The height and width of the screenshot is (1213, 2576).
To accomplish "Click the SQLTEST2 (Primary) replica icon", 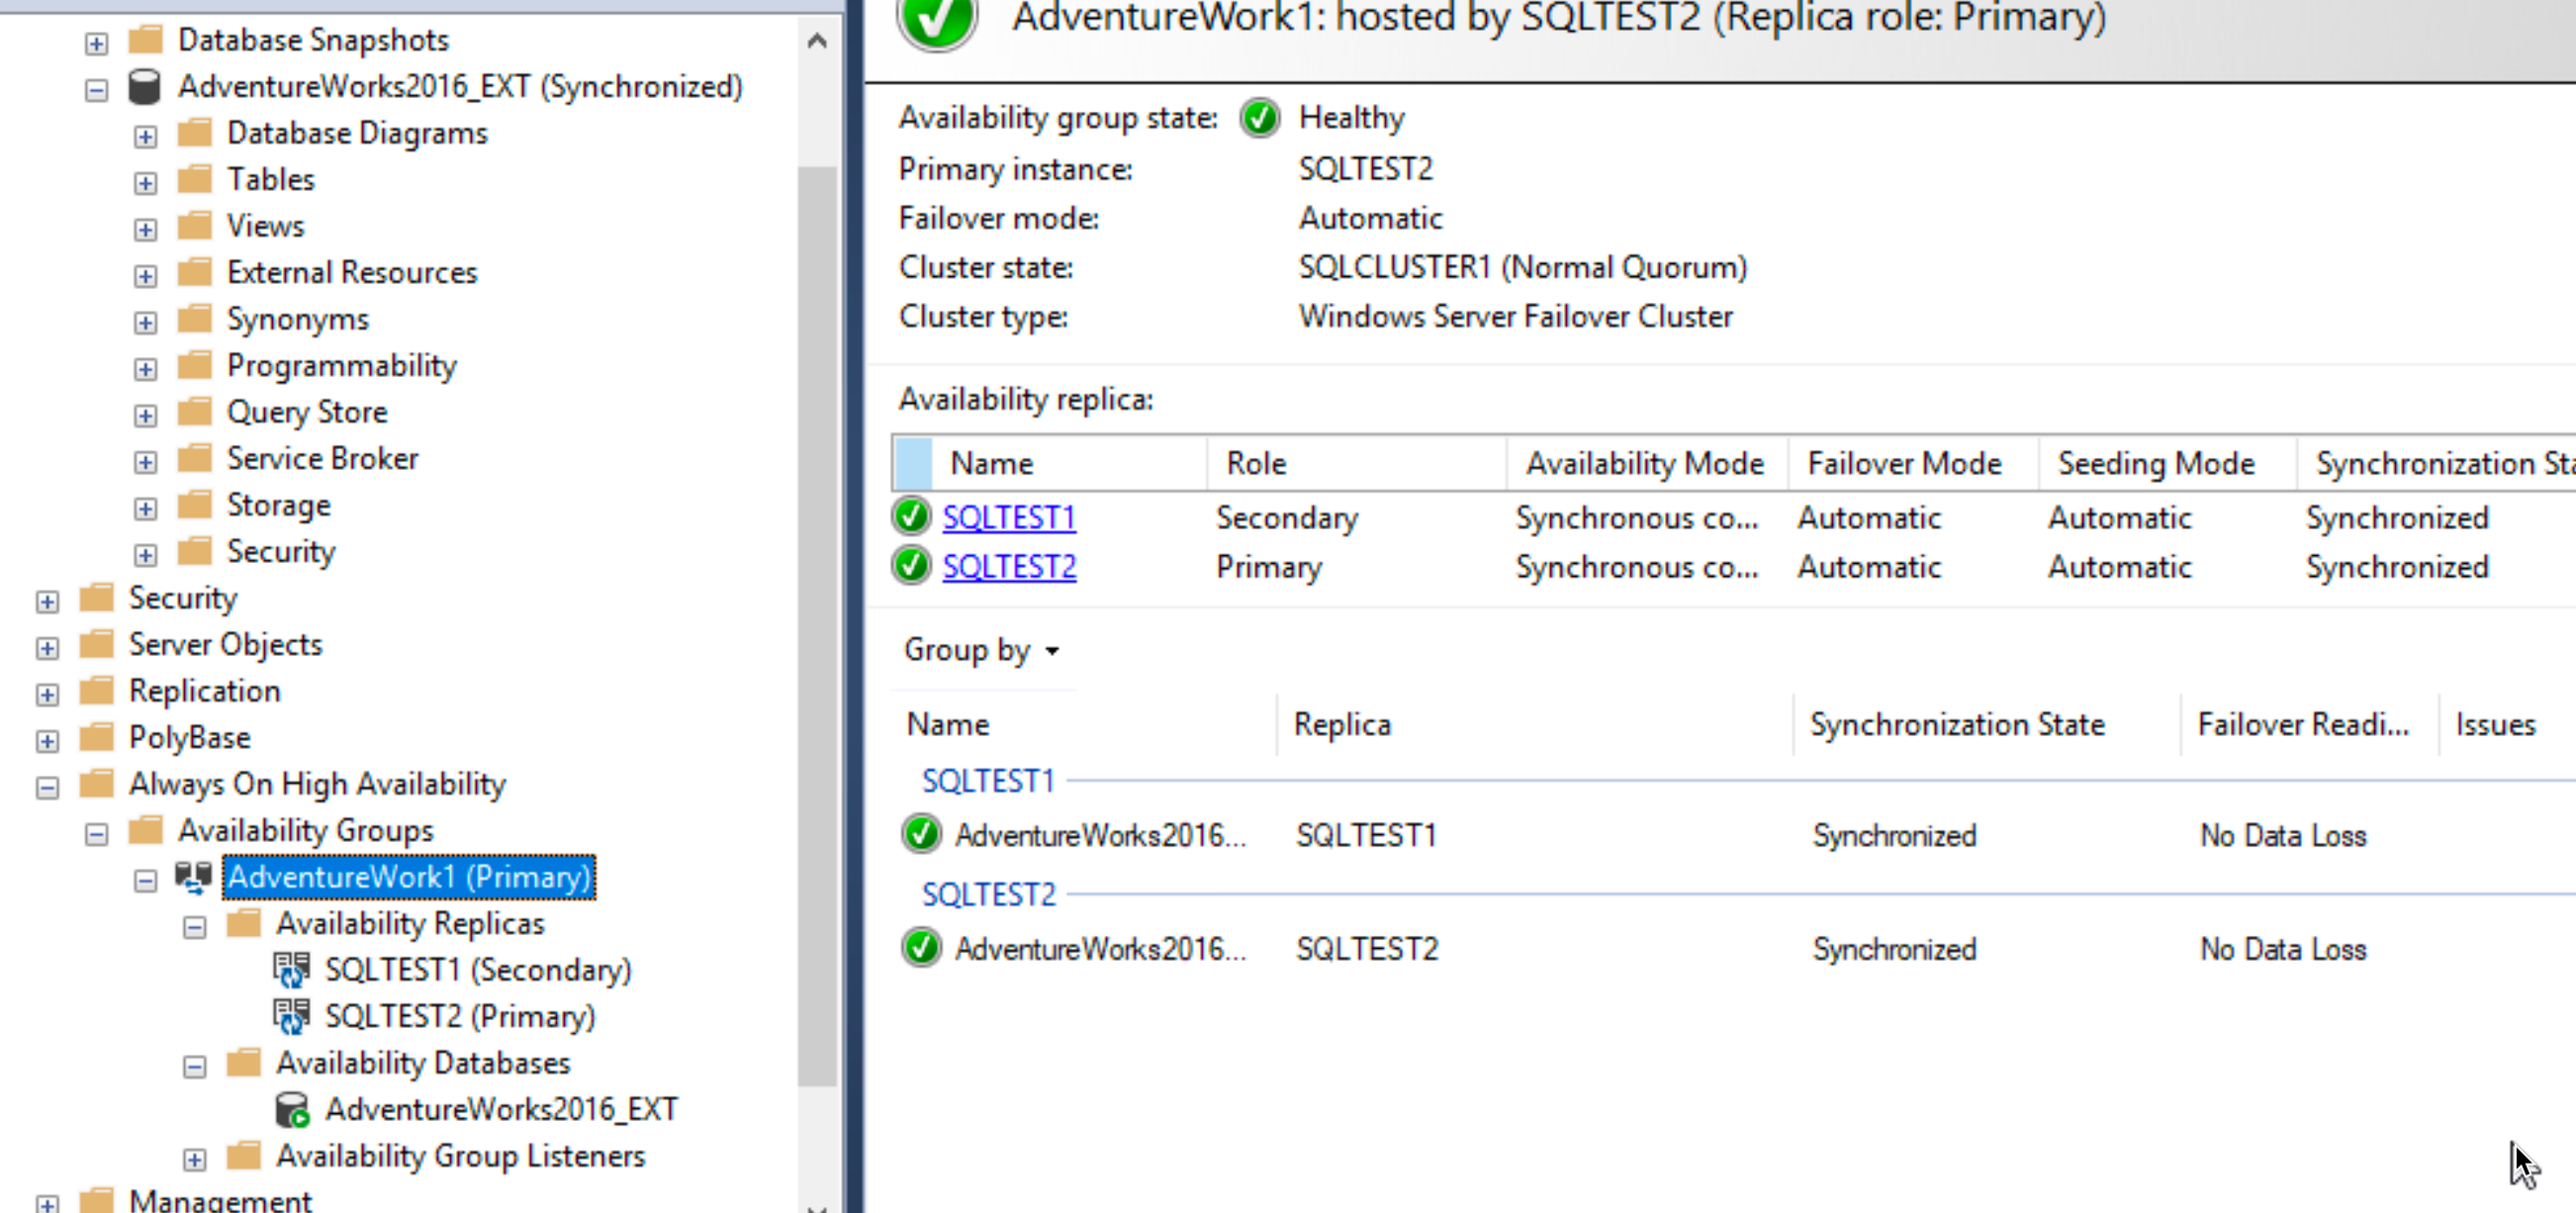I will click(291, 1016).
